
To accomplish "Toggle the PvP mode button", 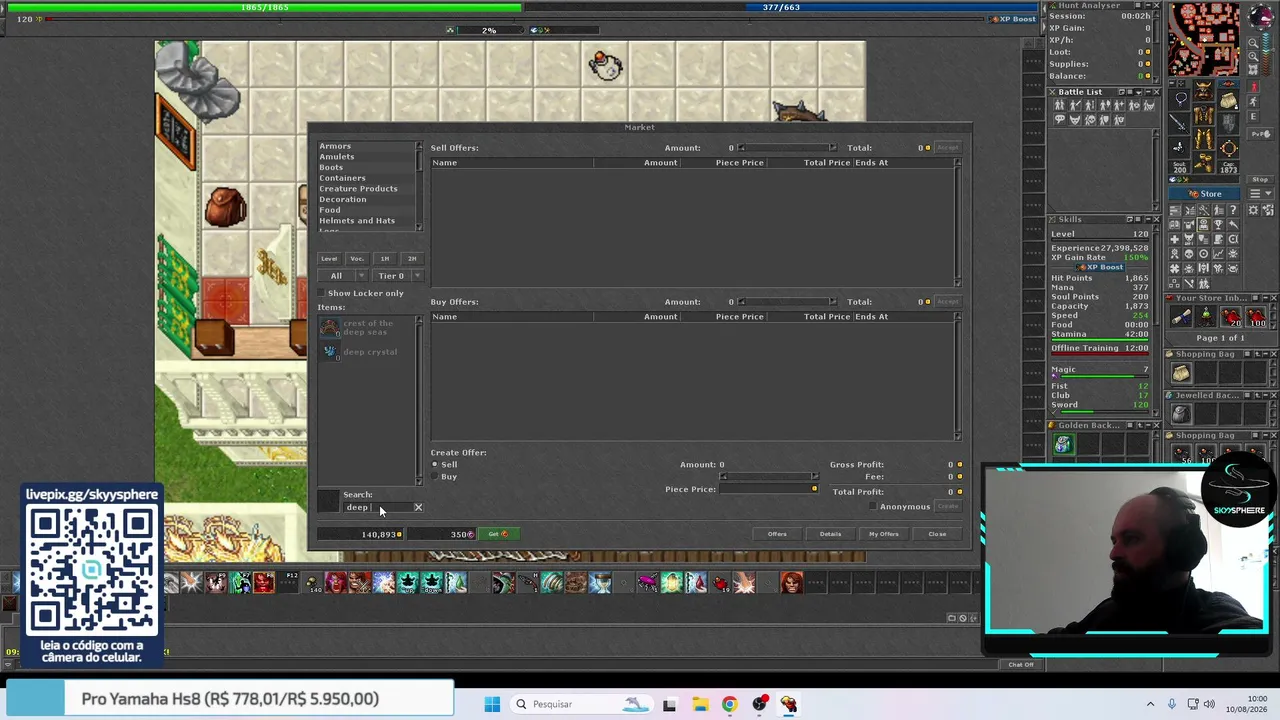I will pos(1260,134).
